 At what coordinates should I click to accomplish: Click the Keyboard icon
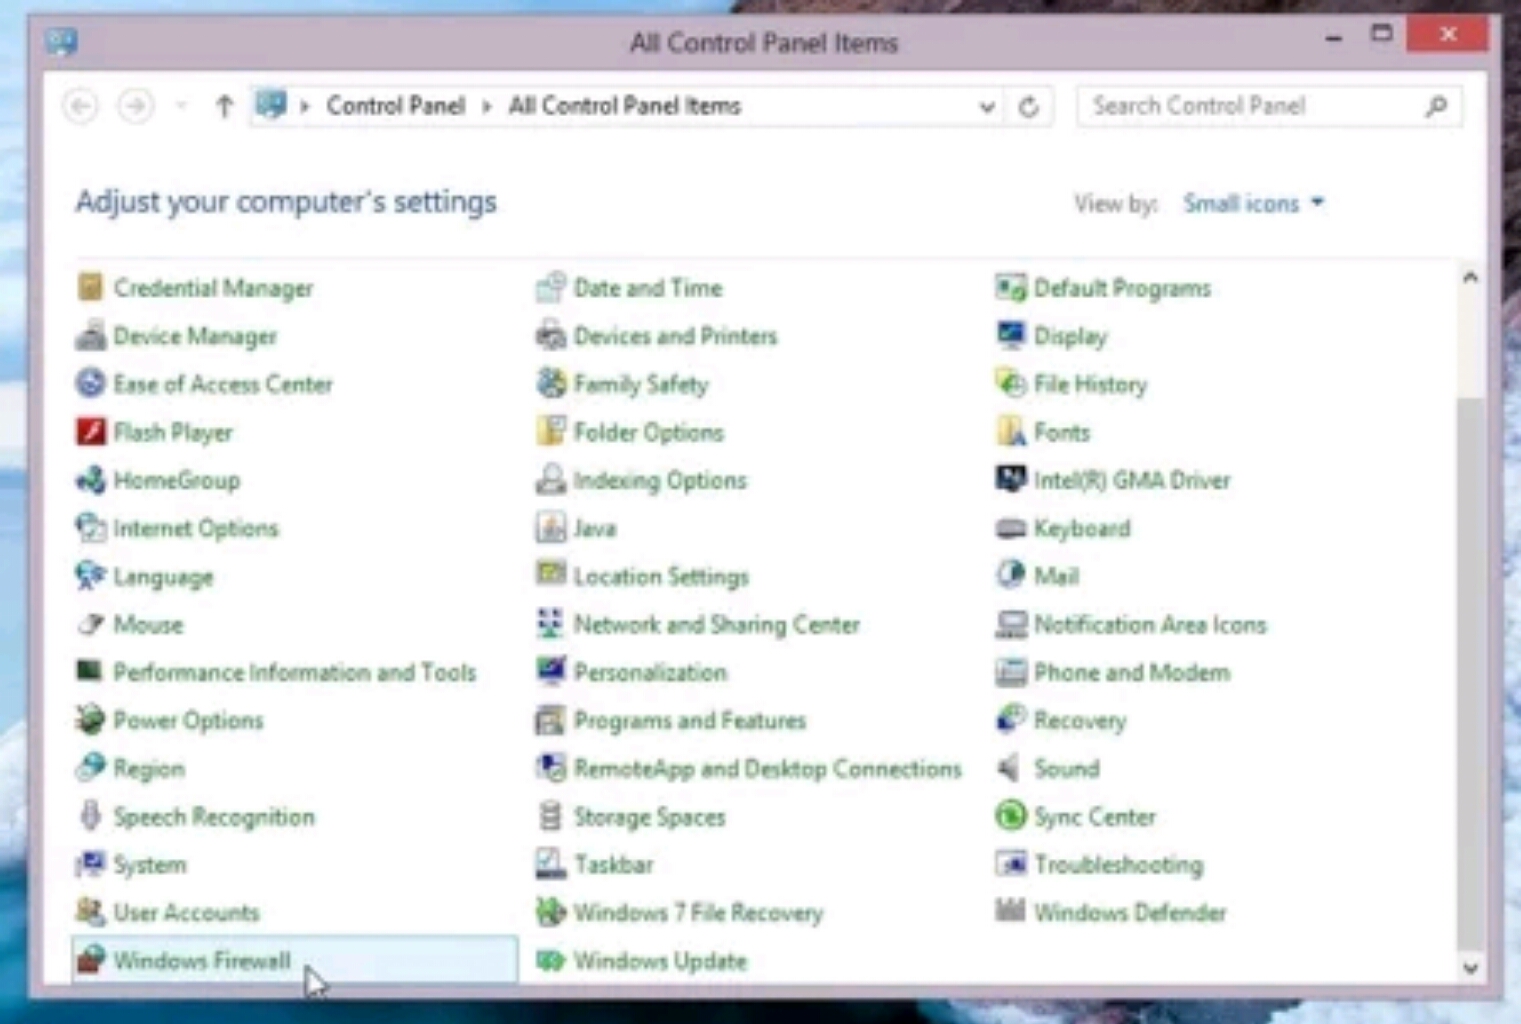(x=1011, y=528)
